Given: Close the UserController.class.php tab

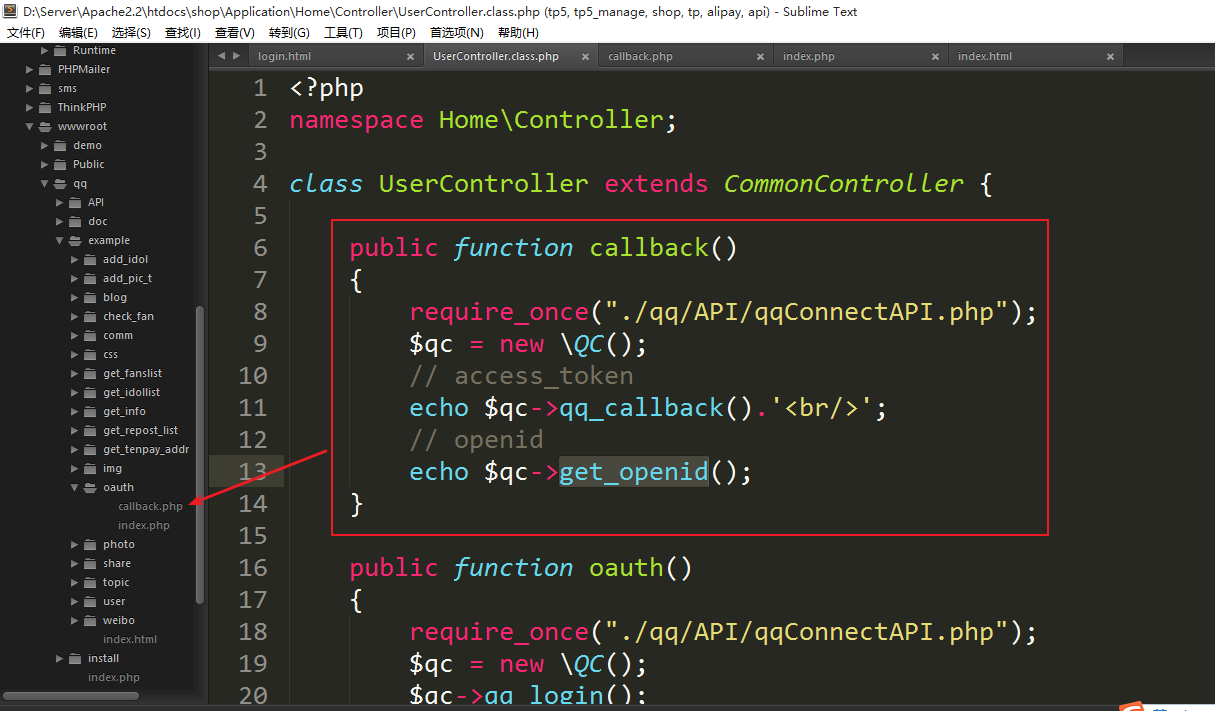Looking at the screenshot, I should coord(585,57).
